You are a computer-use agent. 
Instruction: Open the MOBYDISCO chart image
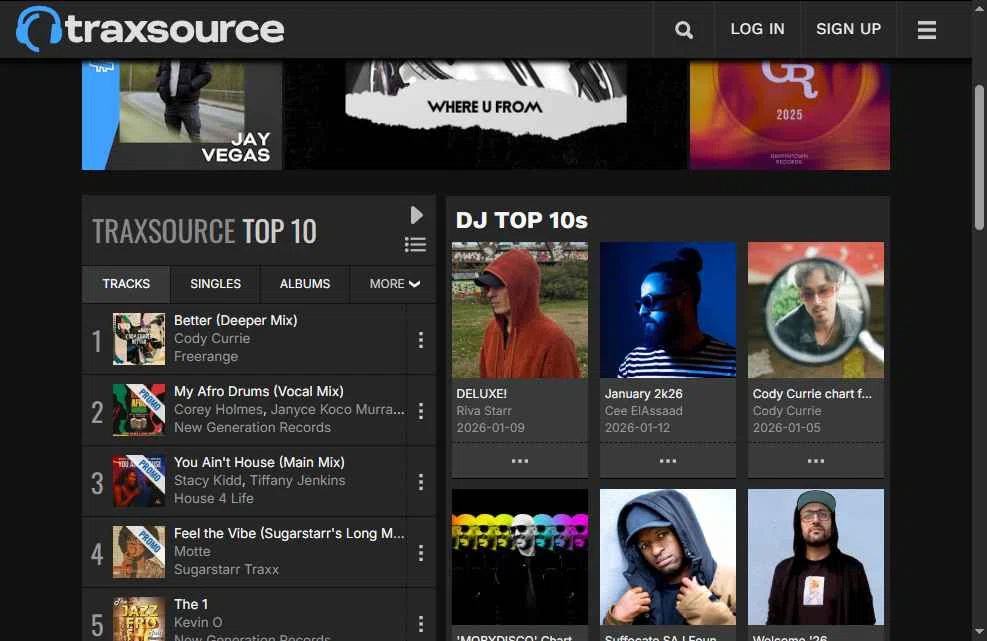click(x=520, y=557)
